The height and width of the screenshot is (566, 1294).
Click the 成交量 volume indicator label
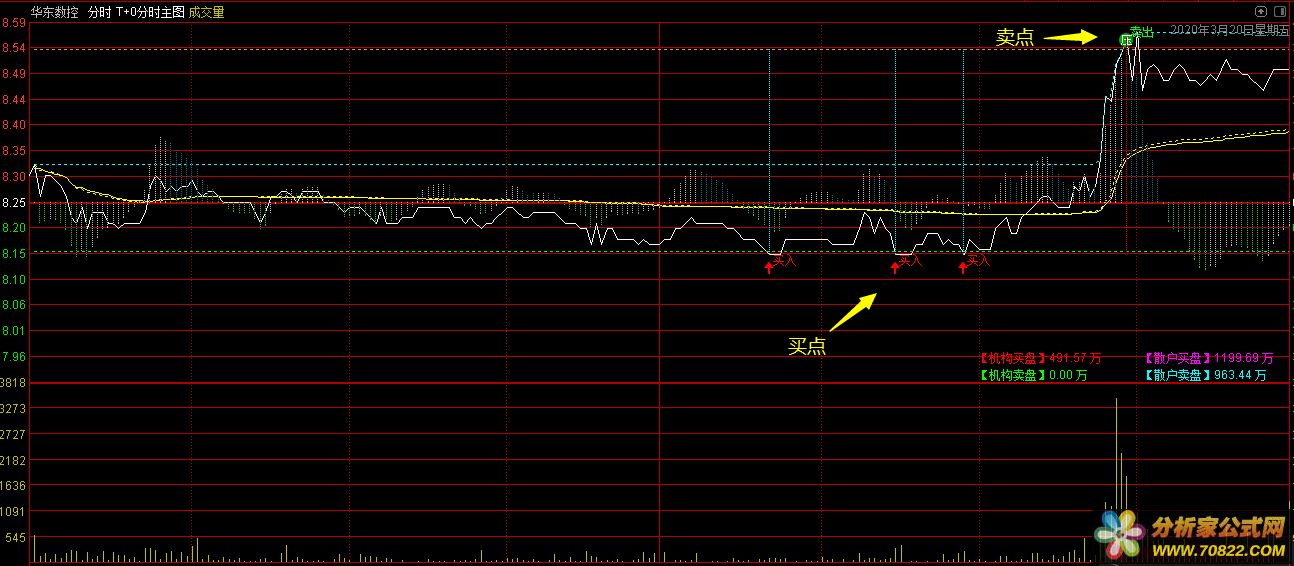(207, 13)
